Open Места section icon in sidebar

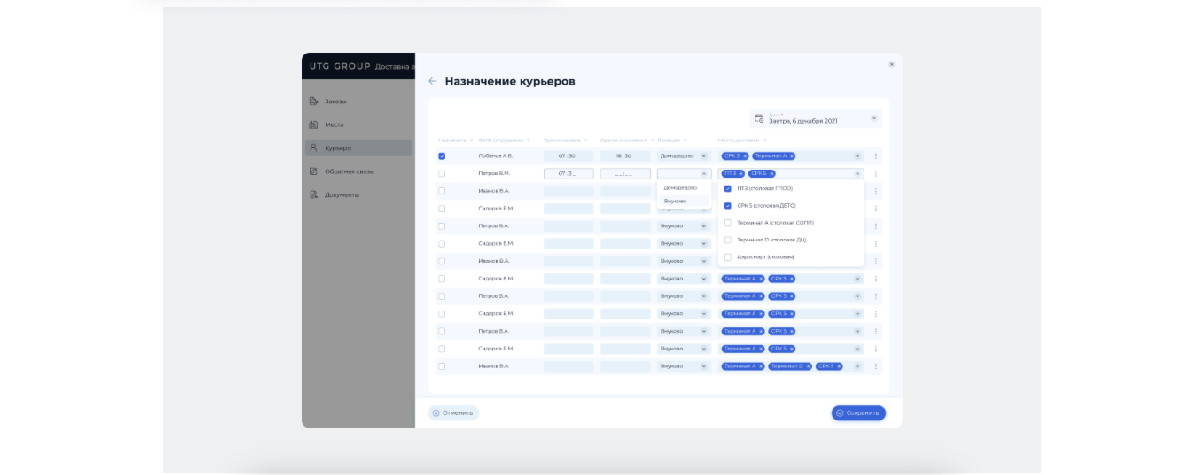tap(313, 124)
